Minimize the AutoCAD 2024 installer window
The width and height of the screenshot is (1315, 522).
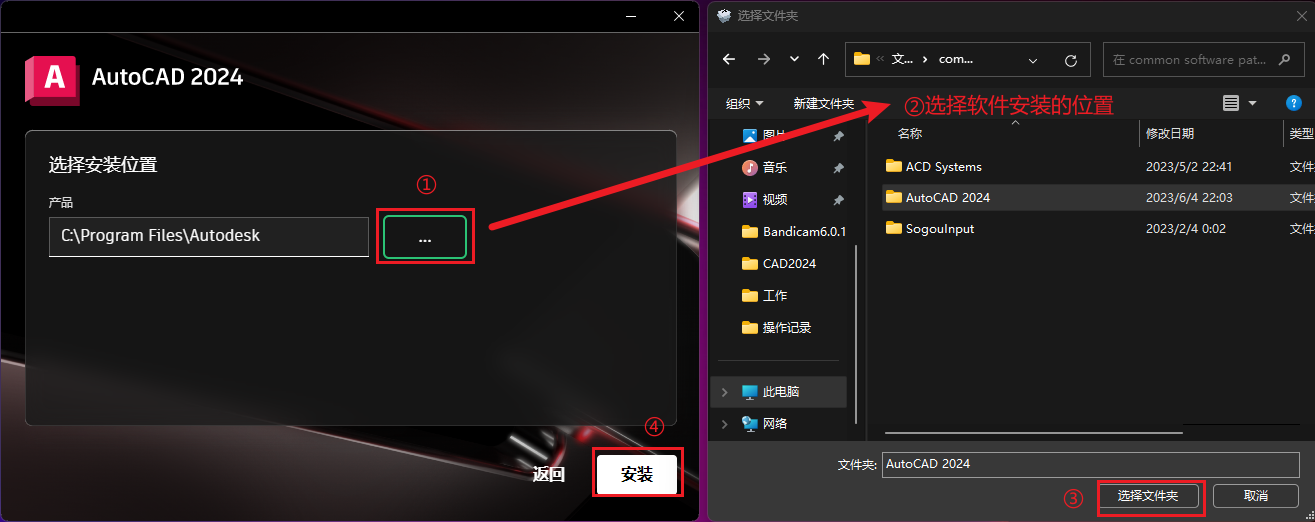pyautogui.click(x=630, y=17)
